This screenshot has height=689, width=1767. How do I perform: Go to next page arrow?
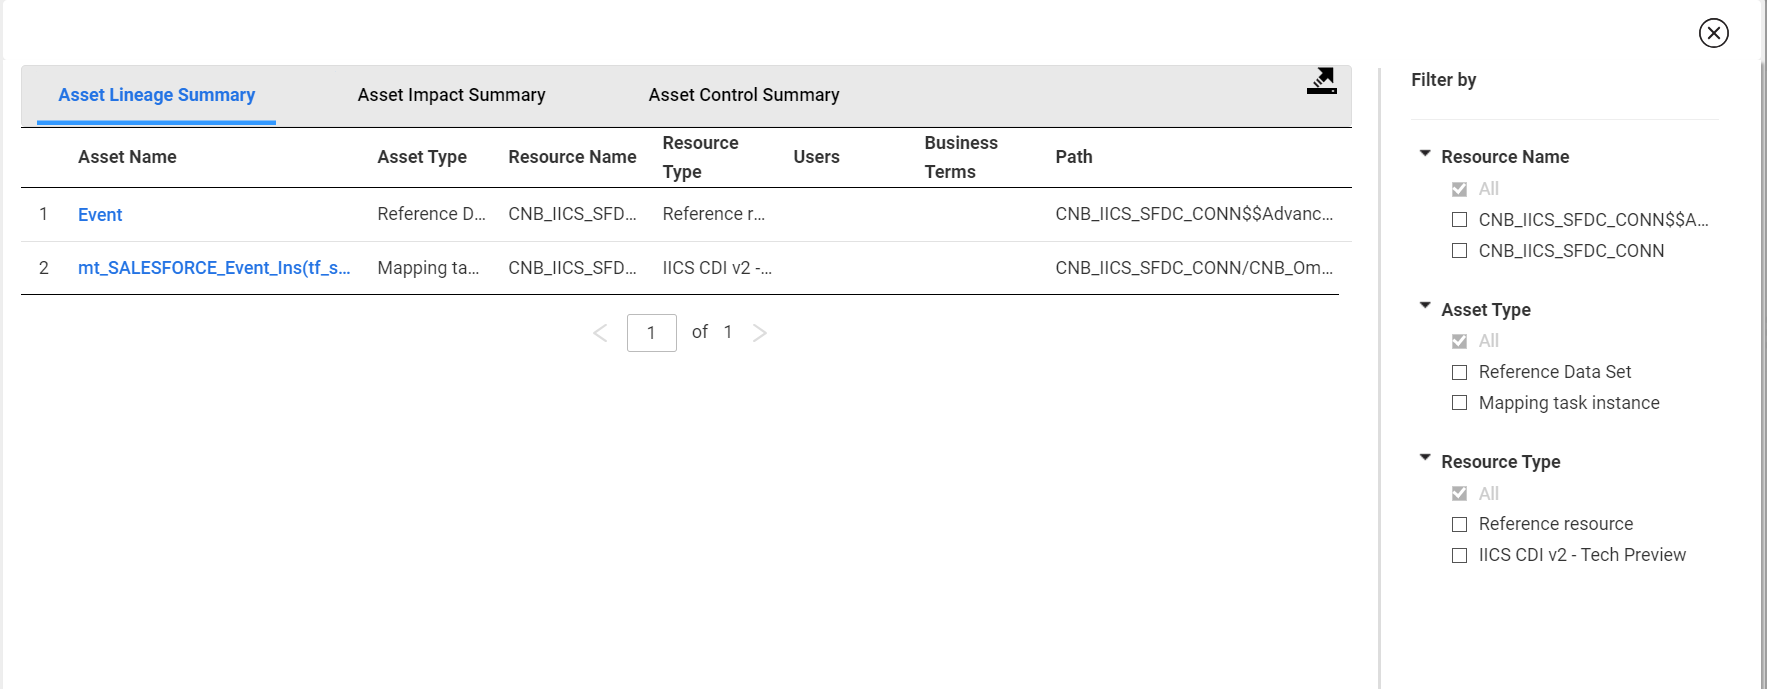[x=760, y=333]
